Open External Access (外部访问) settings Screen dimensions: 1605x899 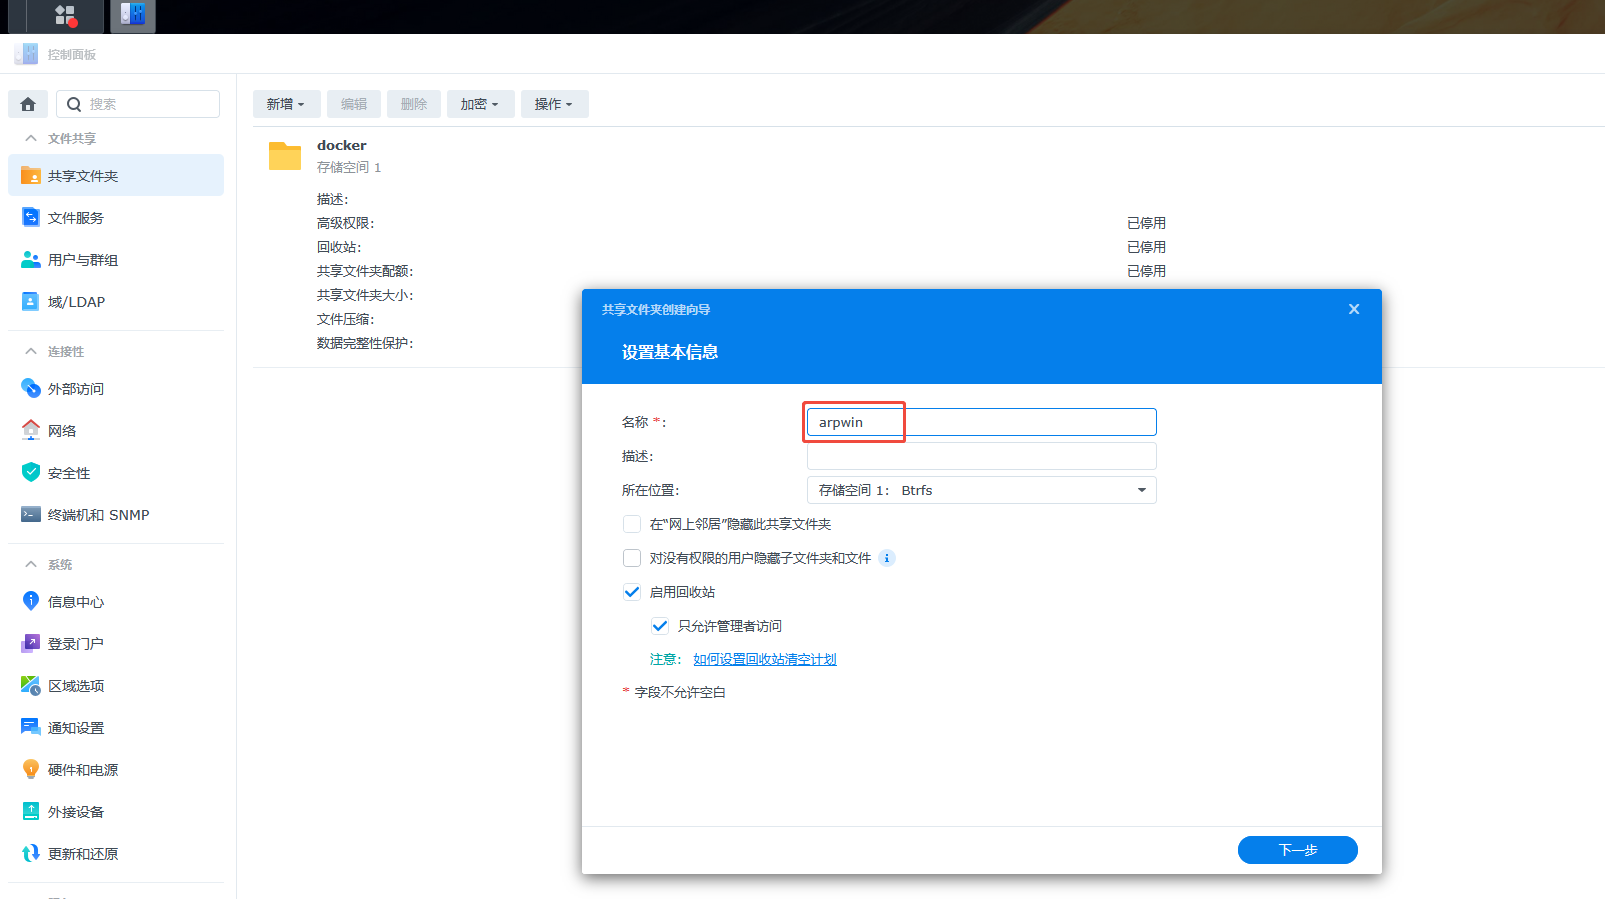coord(76,389)
